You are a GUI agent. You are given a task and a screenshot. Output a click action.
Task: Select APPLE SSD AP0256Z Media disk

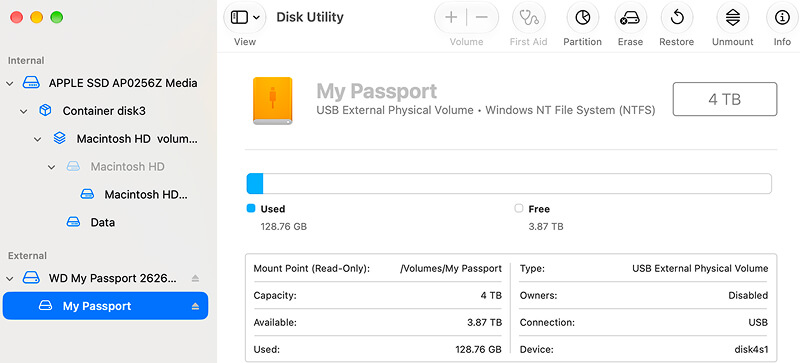[x=123, y=83]
